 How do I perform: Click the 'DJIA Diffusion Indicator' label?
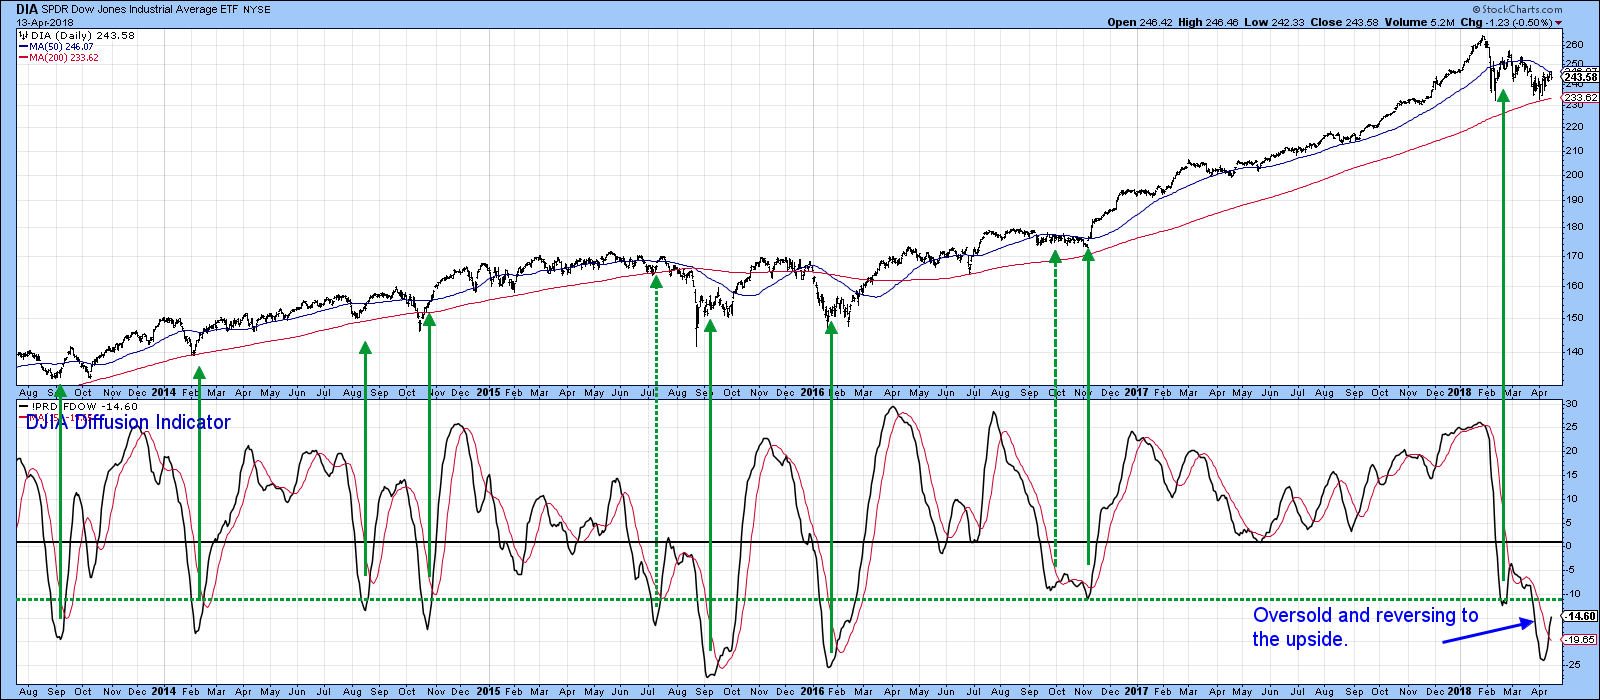[128, 423]
